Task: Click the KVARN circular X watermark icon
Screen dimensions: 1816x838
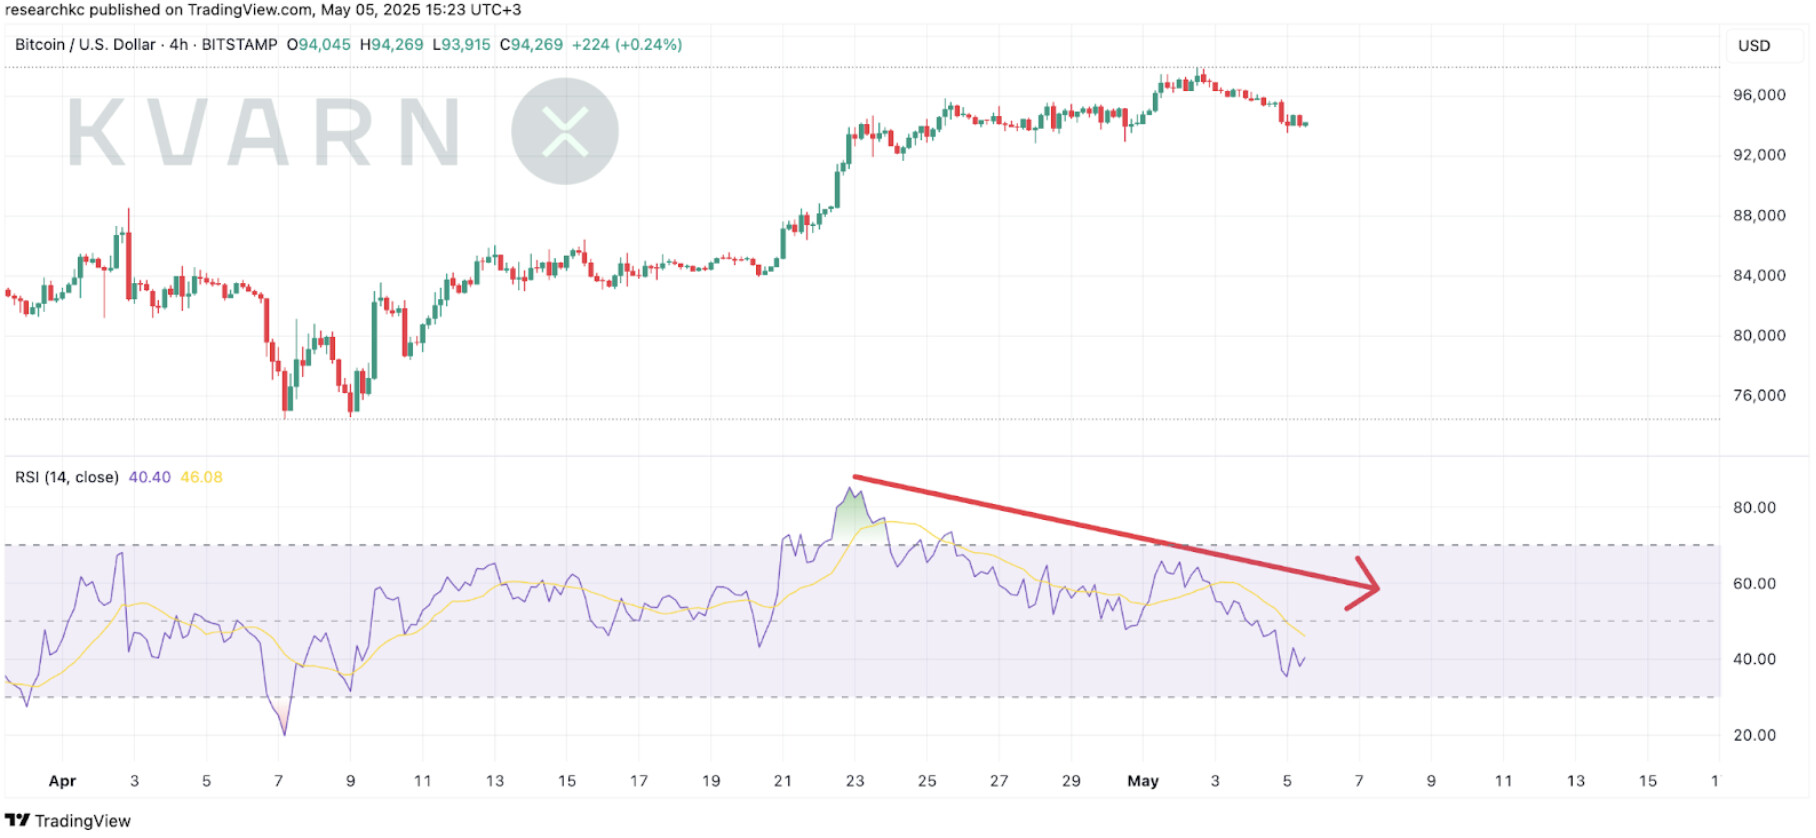Action: (564, 132)
